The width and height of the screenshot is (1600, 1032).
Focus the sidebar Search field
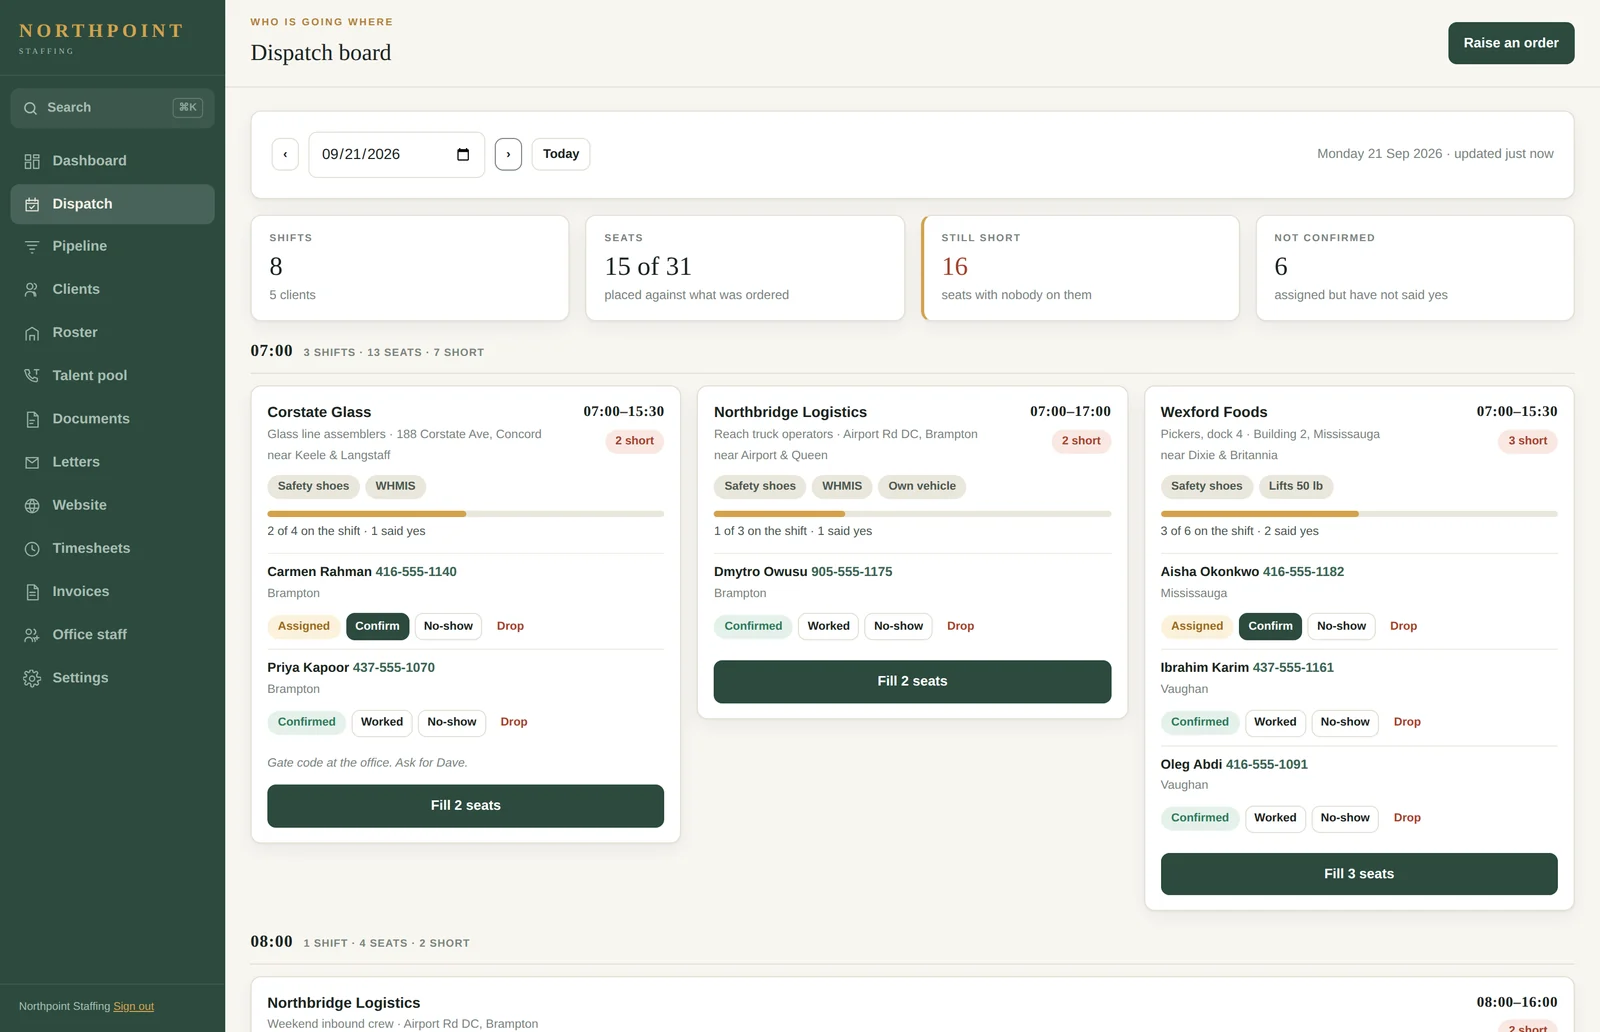[x=112, y=108]
